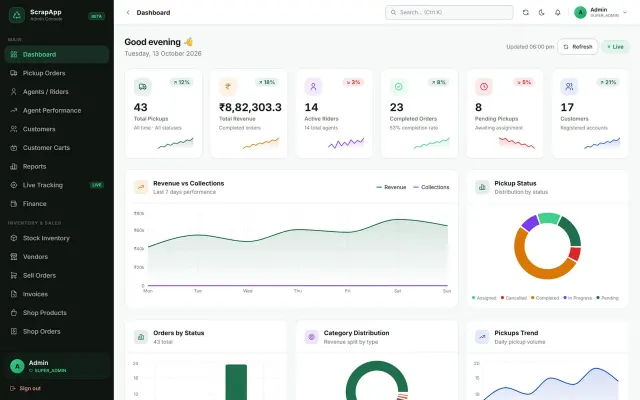Click the Category Distribution panel icon
Viewport: 640px width, 400px height.
click(311, 337)
